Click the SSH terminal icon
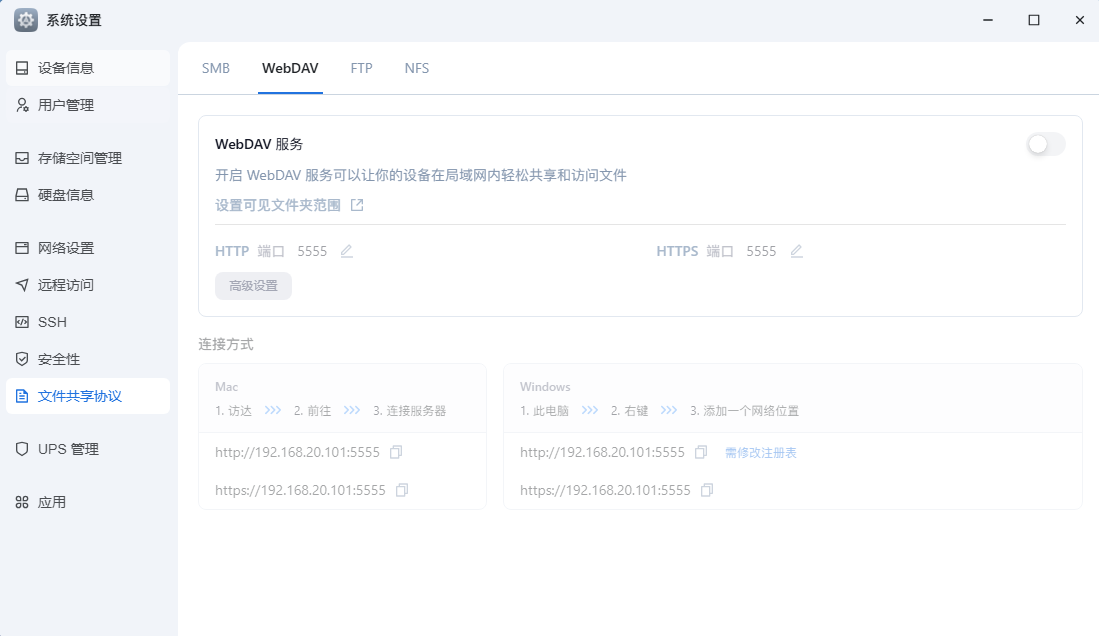 click(22, 322)
